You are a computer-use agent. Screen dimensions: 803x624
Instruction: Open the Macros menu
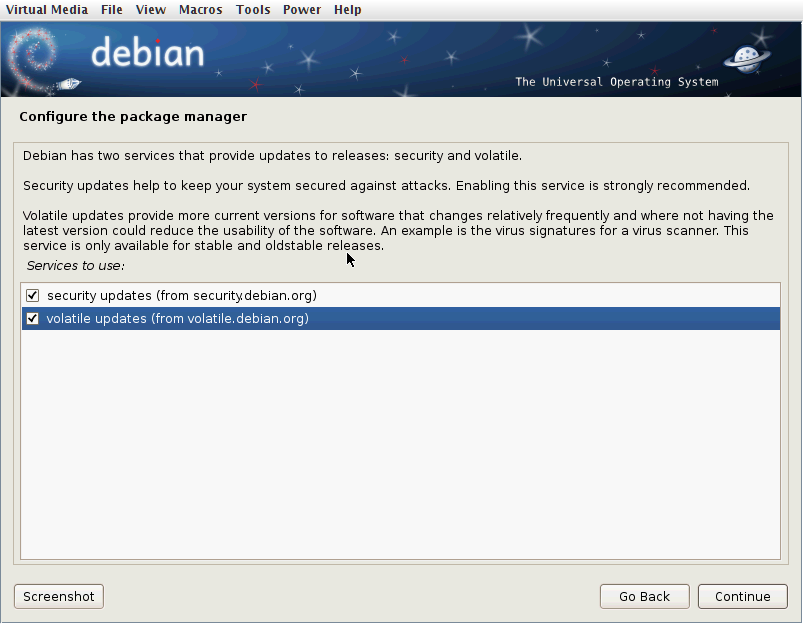(200, 10)
